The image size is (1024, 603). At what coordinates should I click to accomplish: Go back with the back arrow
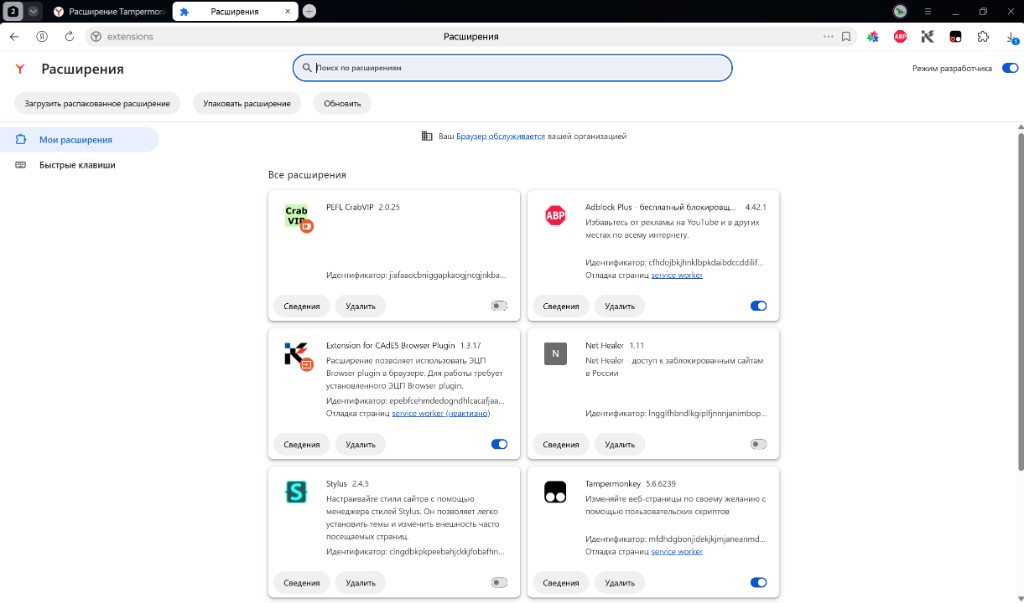point(14,37)
